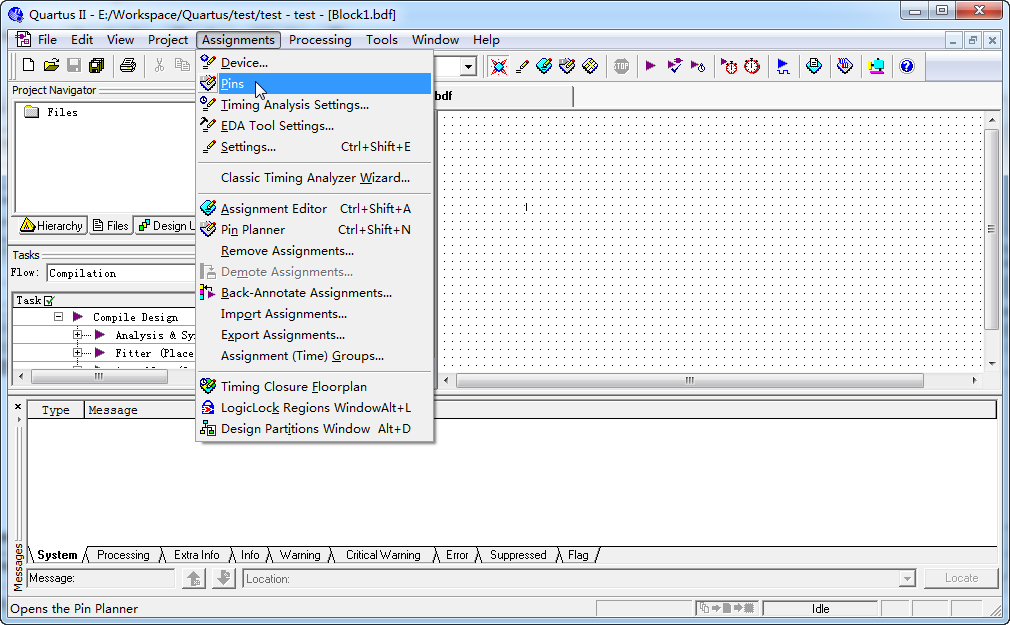The height and width of the screenshot is (625, 1010).
Task: Open the Processing menu
Action: [320, 40]
